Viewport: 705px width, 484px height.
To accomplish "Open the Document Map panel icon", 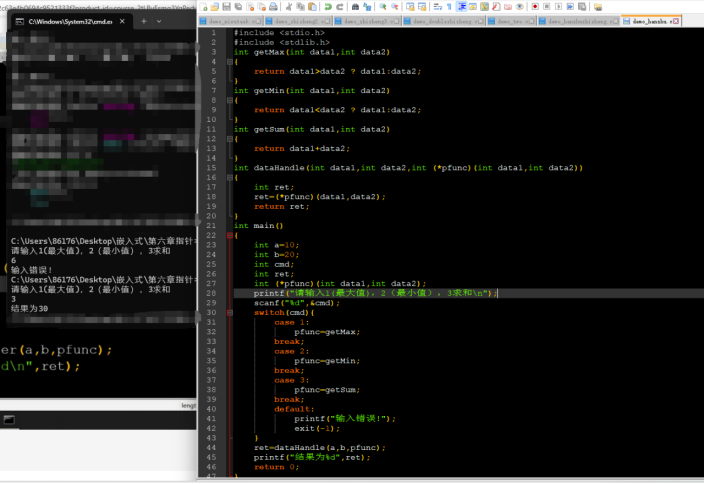I will pos(484,7).
